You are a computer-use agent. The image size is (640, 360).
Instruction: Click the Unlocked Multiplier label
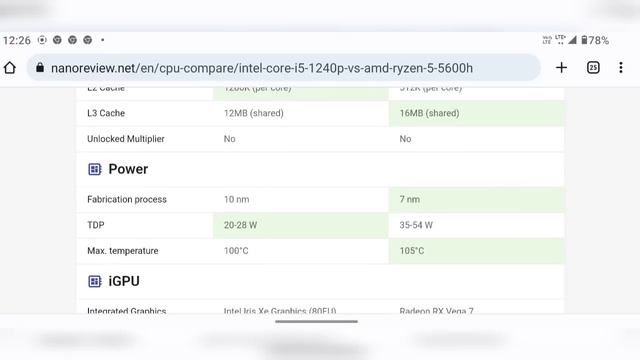click(126, 139)
